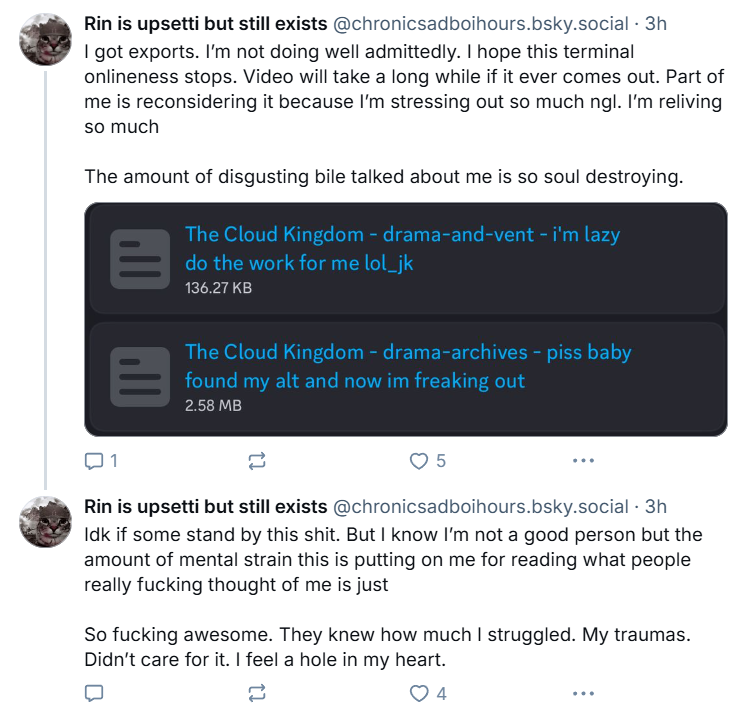This screenshot has height=717, width=745.
Task: Open more options on the first post
Action: pos(583,460)
